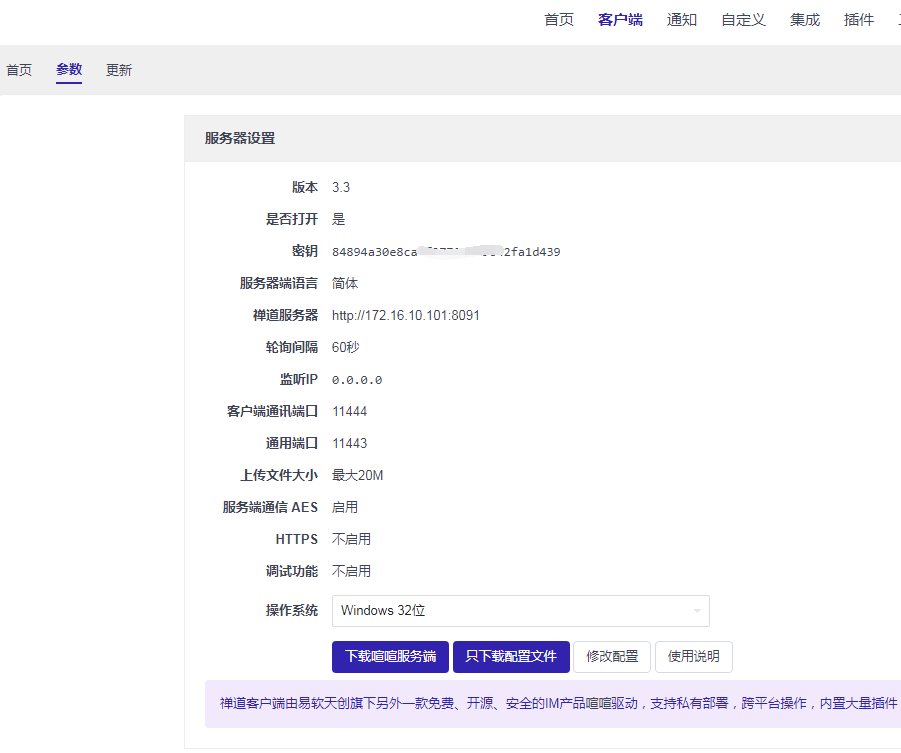Select the 参数 sub-tab
This screenshot has height=753, width=901.
69,70
